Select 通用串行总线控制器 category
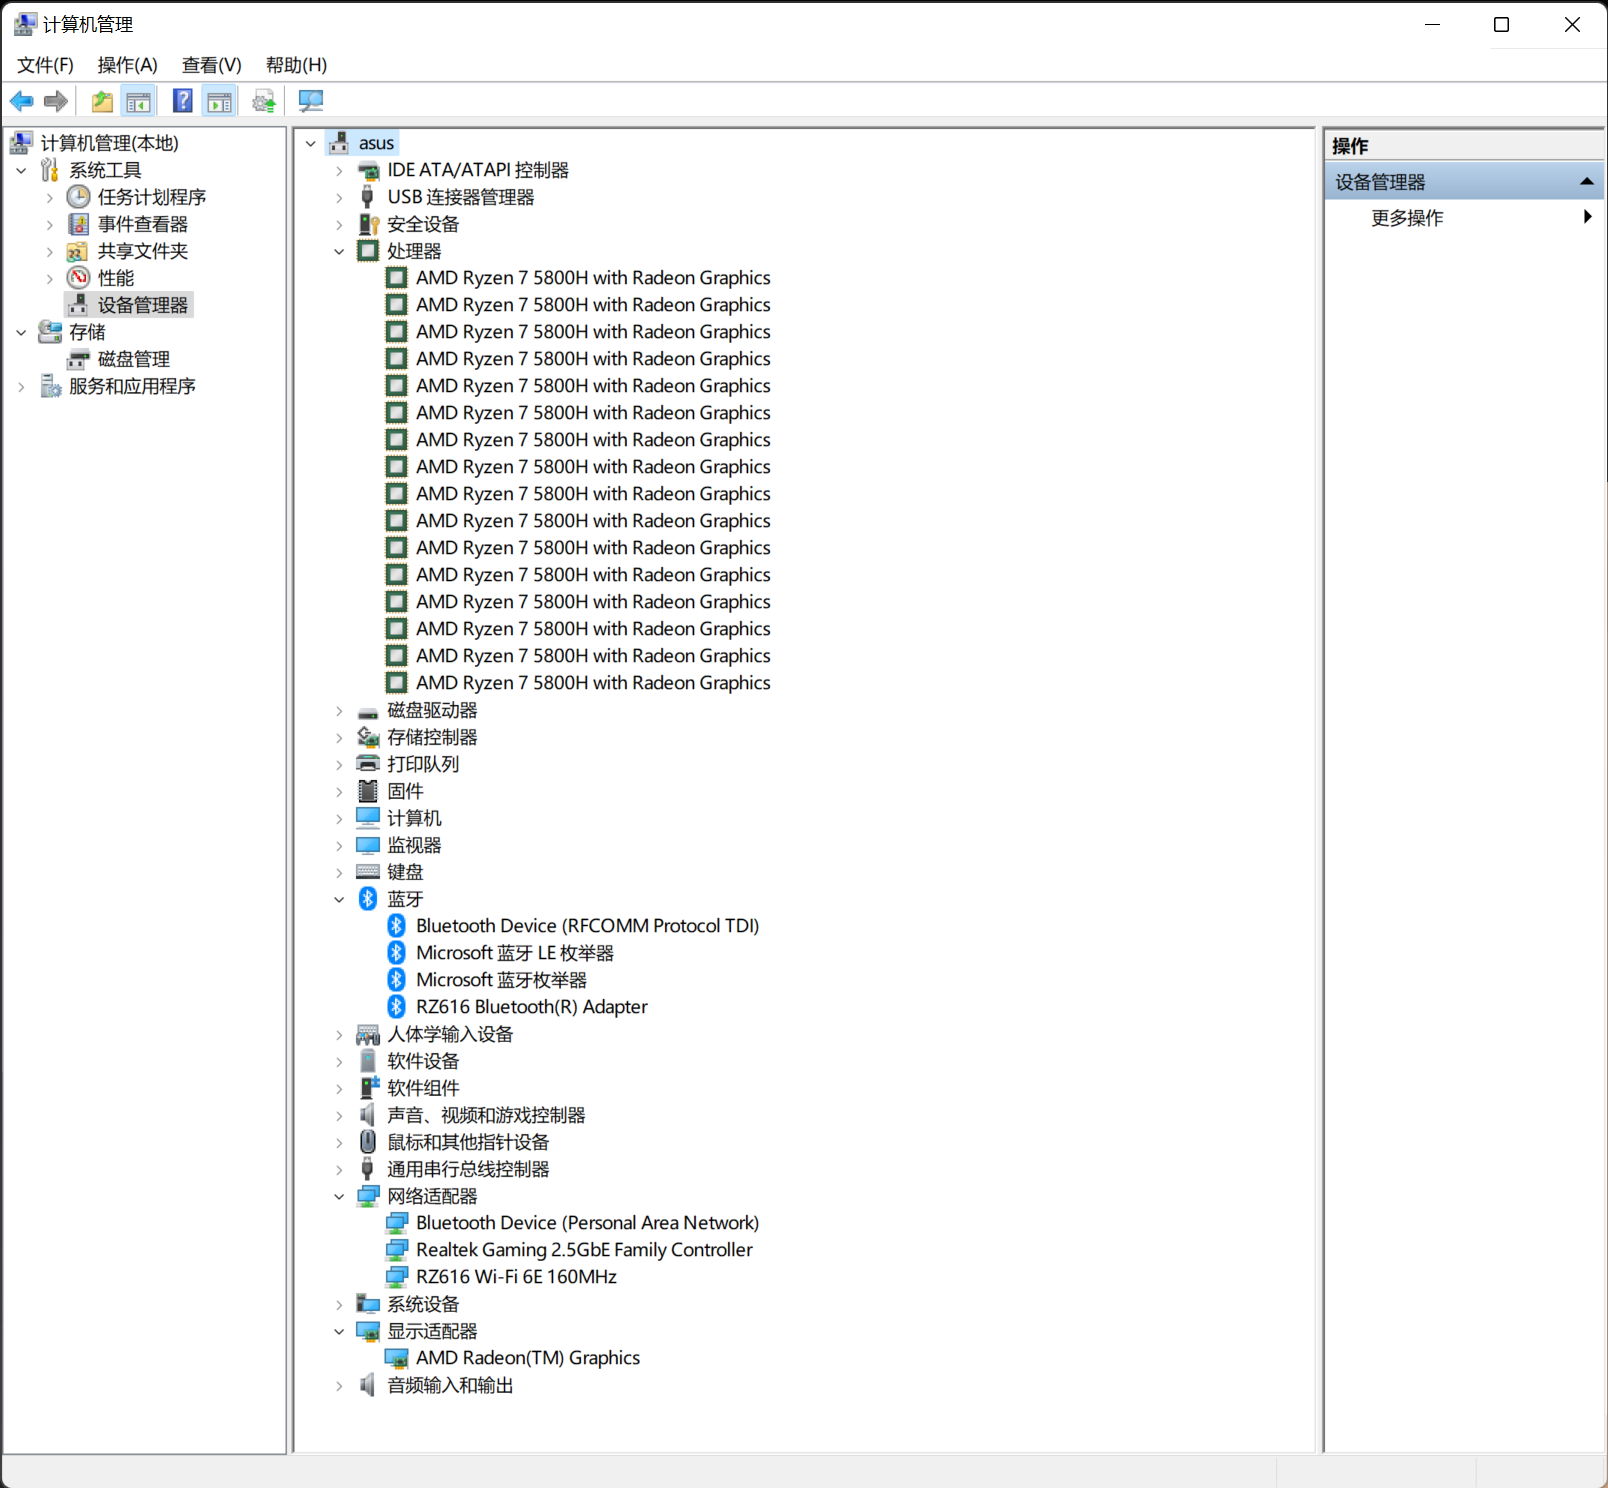 click(x=468, y=1169)
